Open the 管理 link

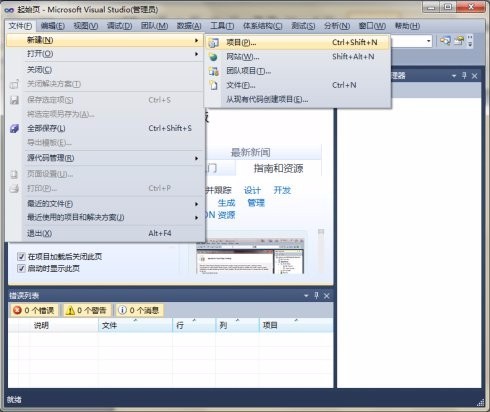tap(256, 203)
